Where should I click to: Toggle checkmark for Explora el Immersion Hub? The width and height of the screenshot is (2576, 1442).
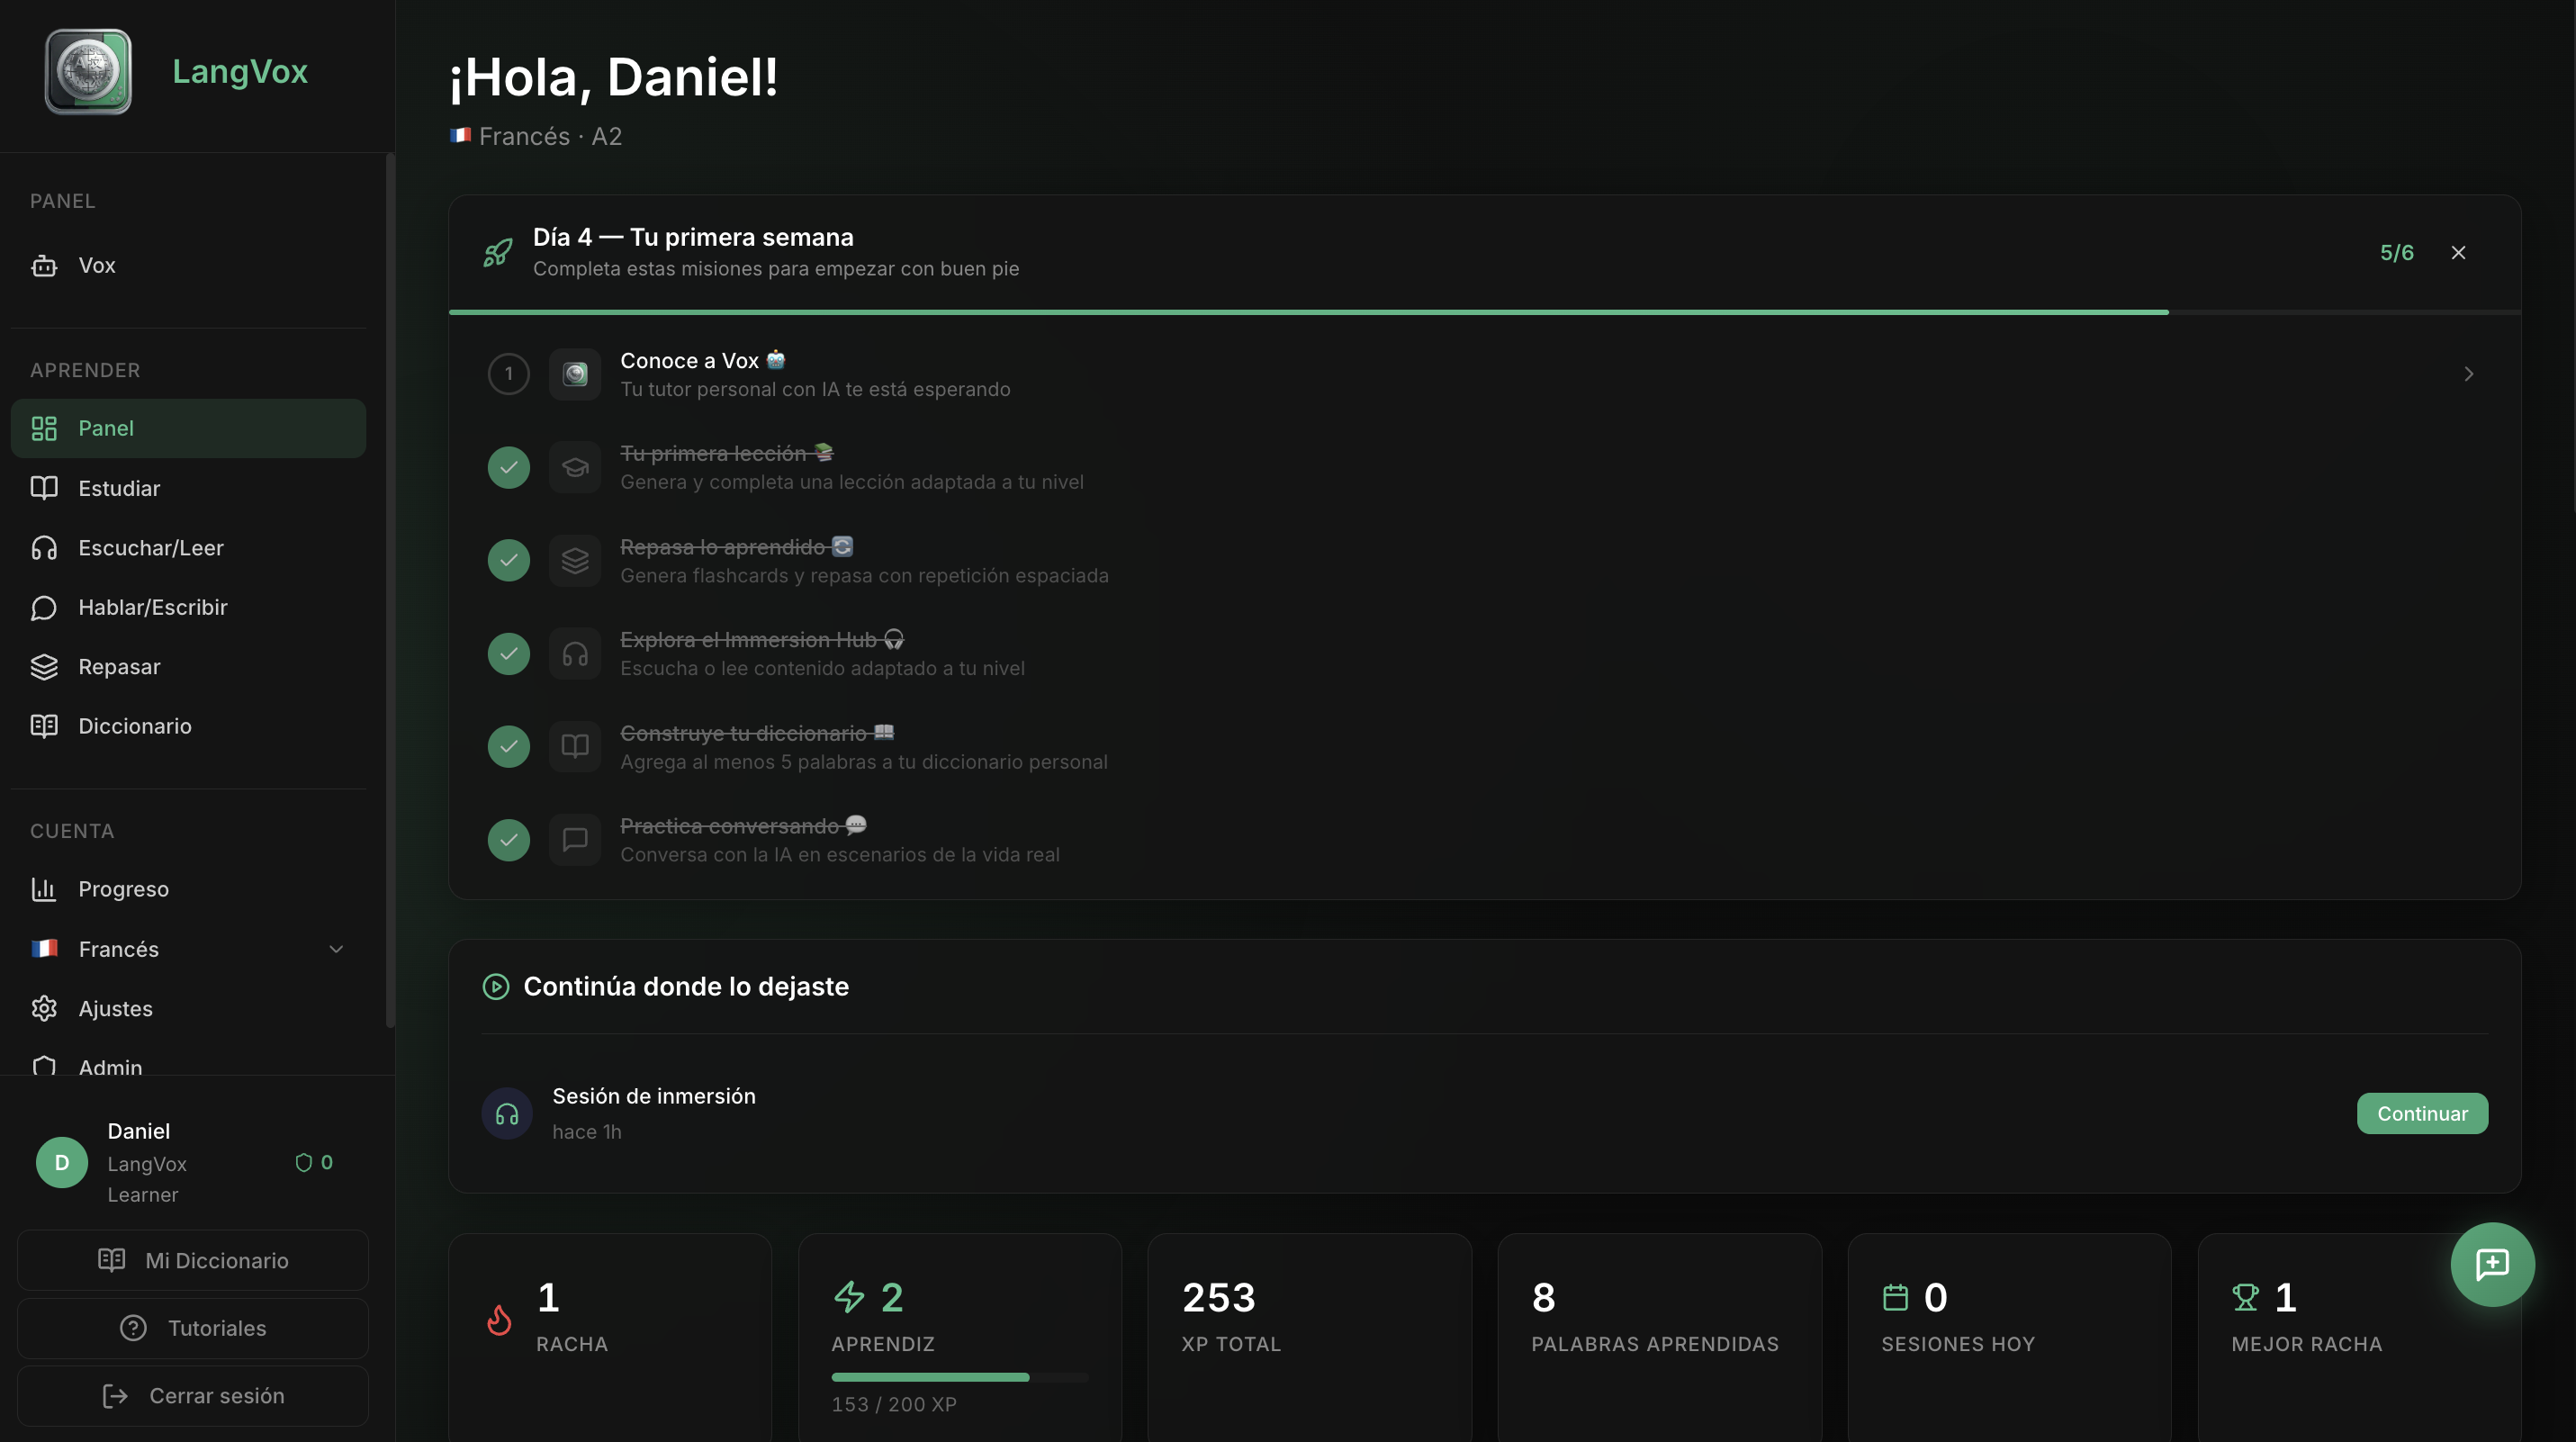click(508, 653)
